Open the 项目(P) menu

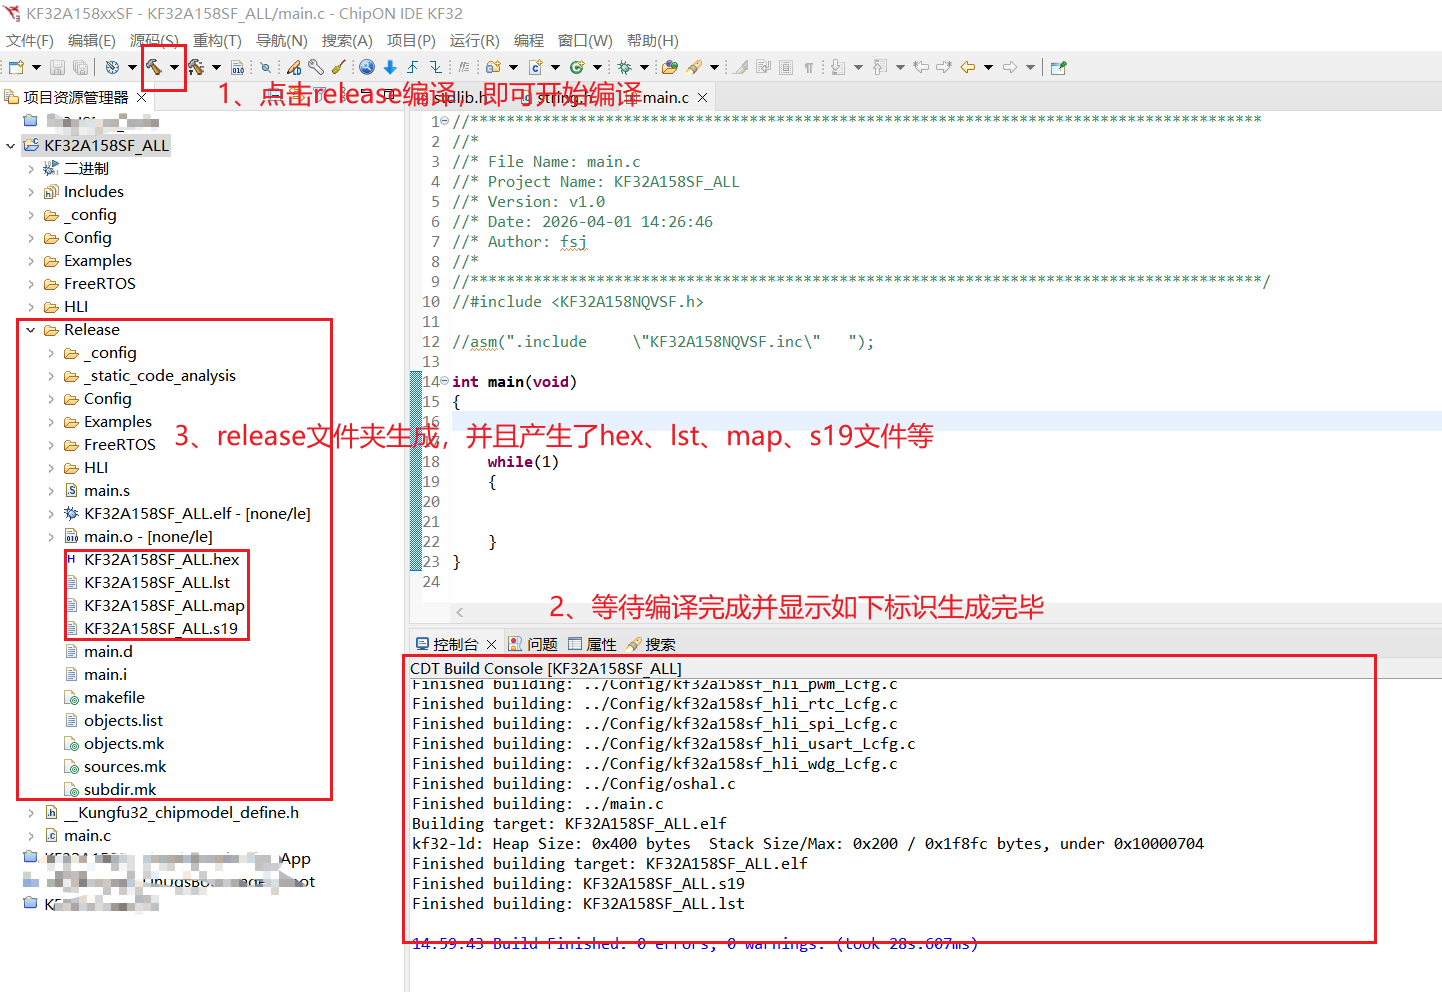click(x=411, y=40)
